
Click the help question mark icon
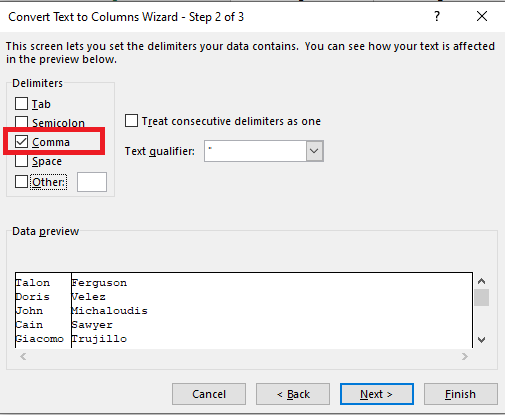(x=437, y=16)
